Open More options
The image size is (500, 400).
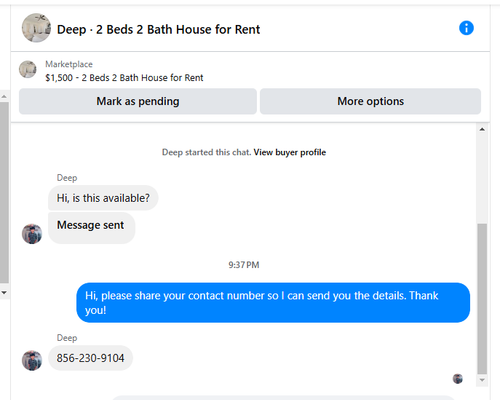click(370, 101)
